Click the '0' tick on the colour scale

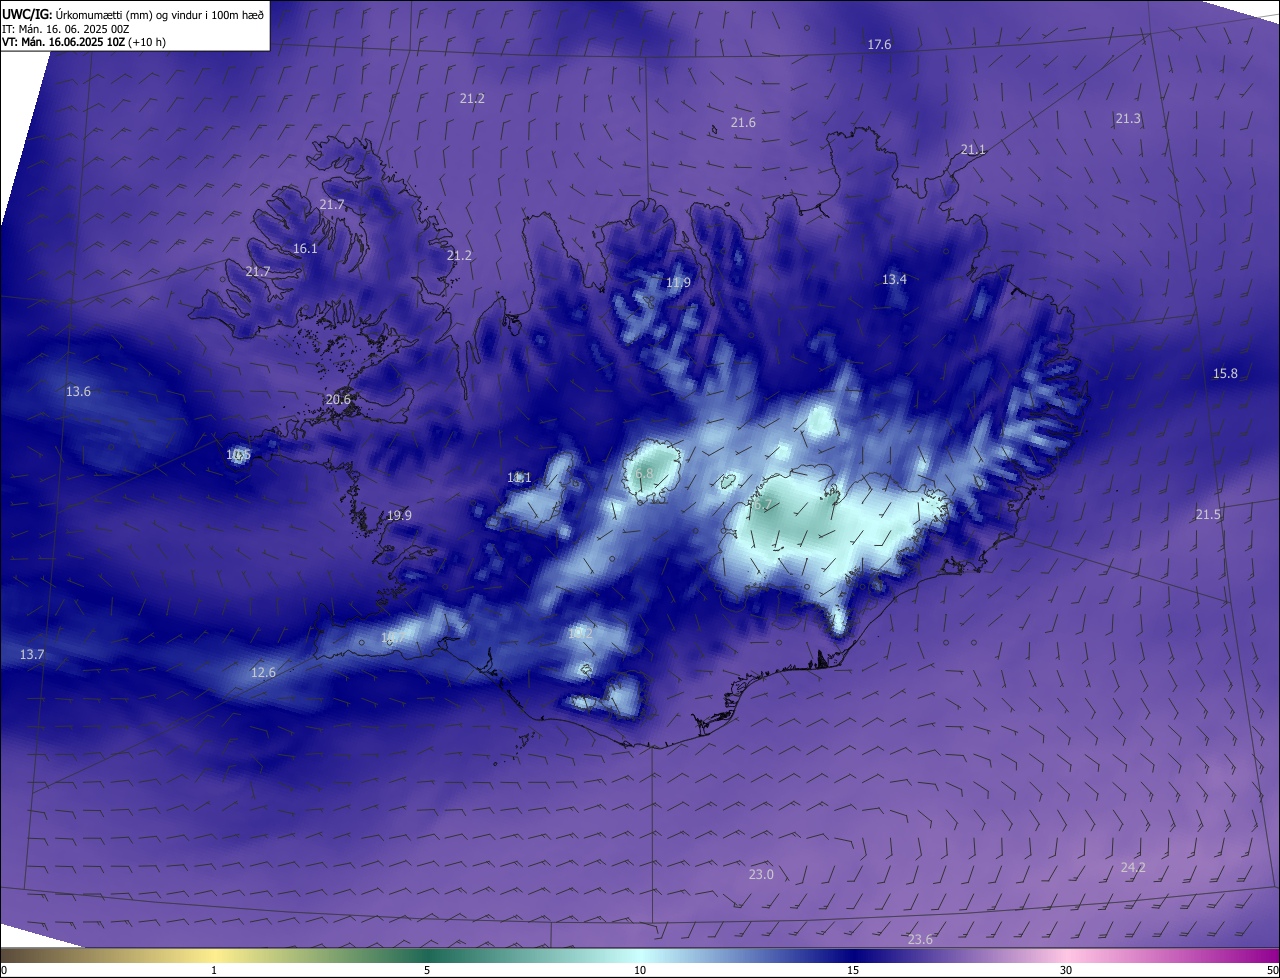point(4,971)
